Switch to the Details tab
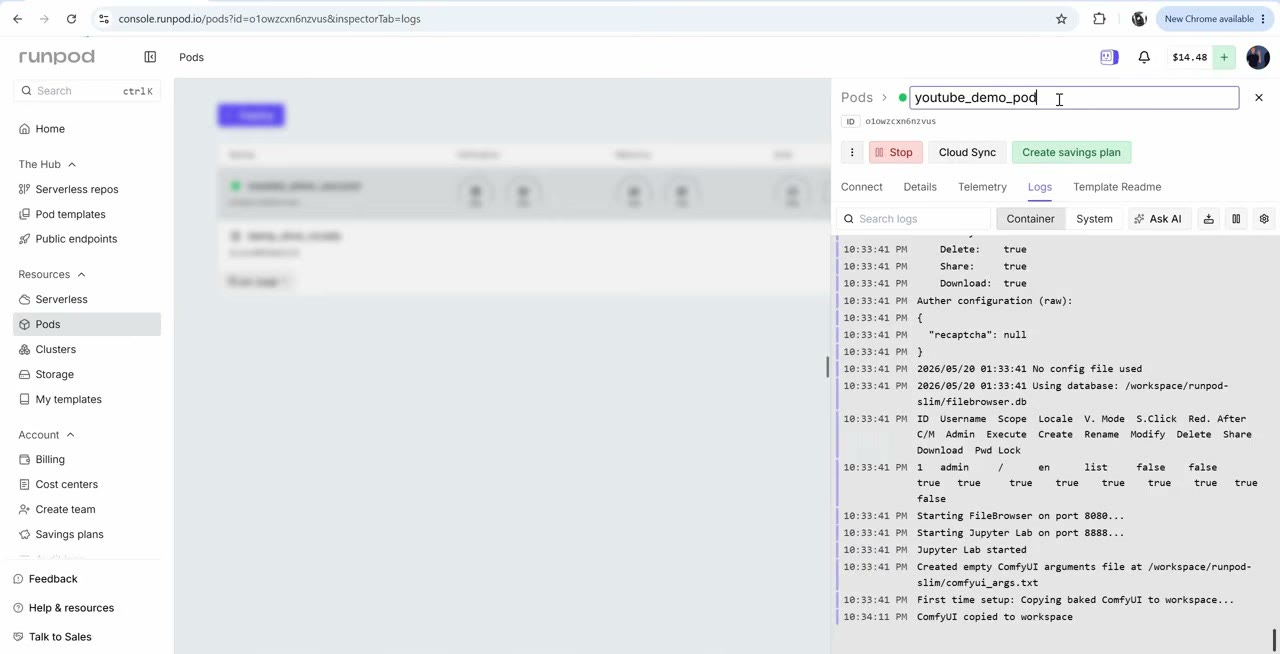This screenshot has width=1280, height=654. (x=920, y=187)
